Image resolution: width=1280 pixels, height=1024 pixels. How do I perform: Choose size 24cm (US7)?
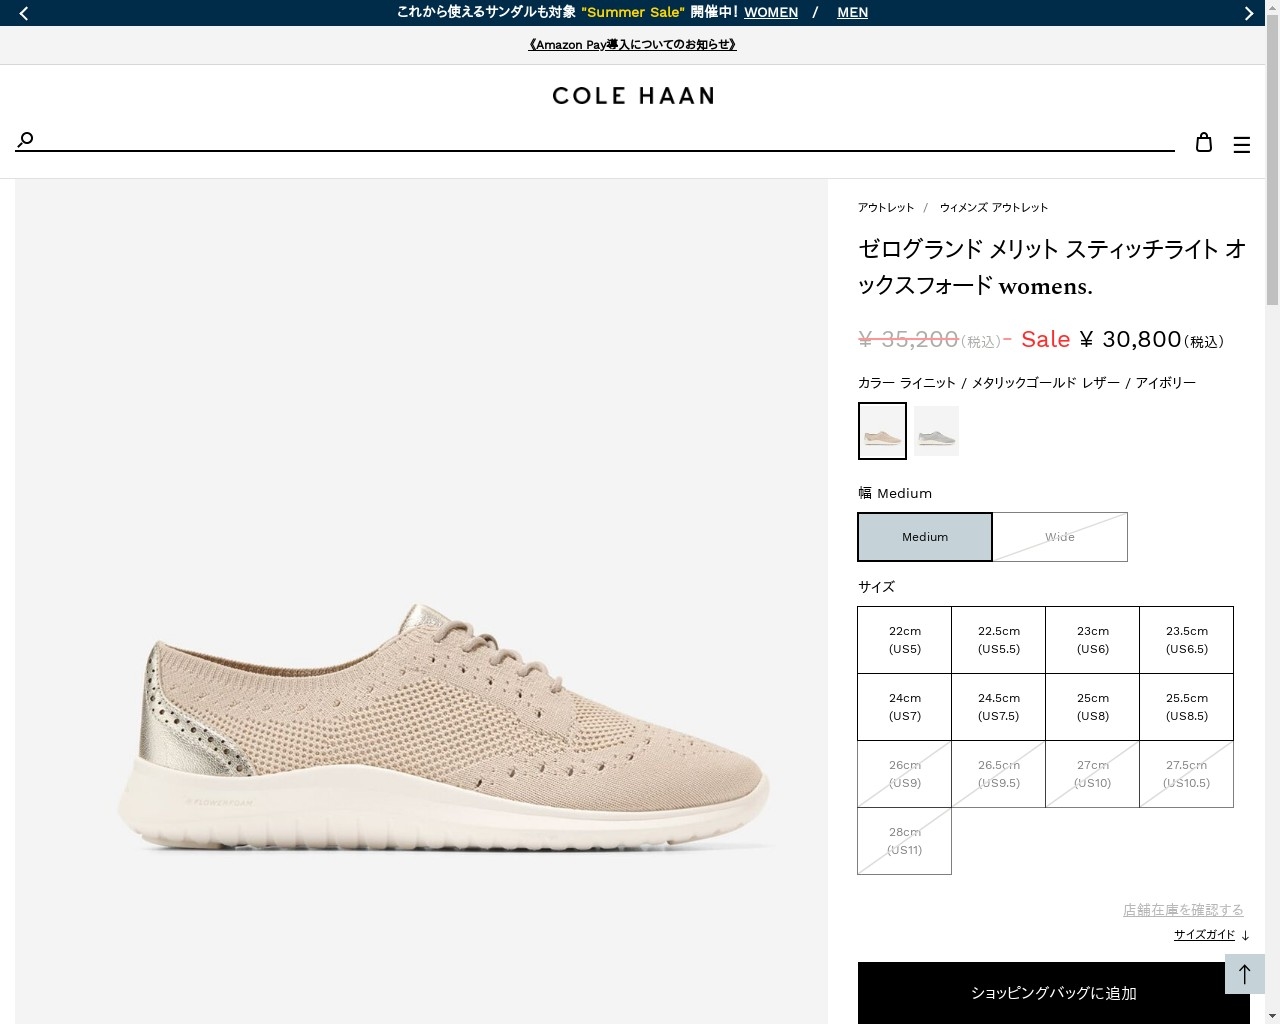pyautogui.click(x=905, y=707)
